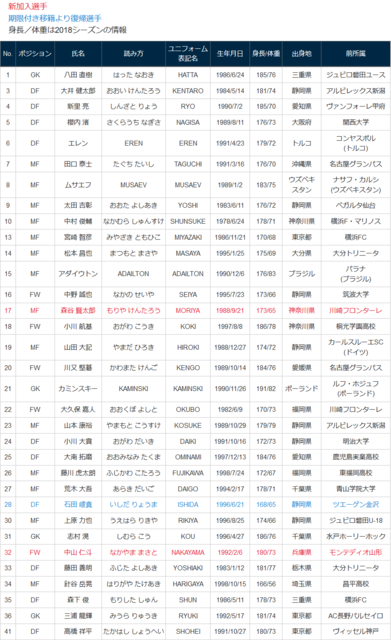Click the No. column header
The image size is (391, 640).
[8, 53]
